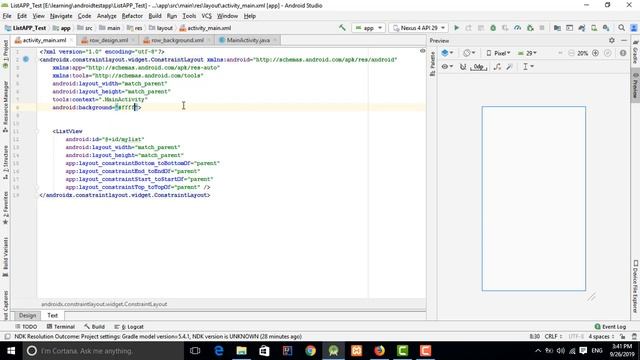Click the Stop square icon in toolbar

tap(542, 28)
